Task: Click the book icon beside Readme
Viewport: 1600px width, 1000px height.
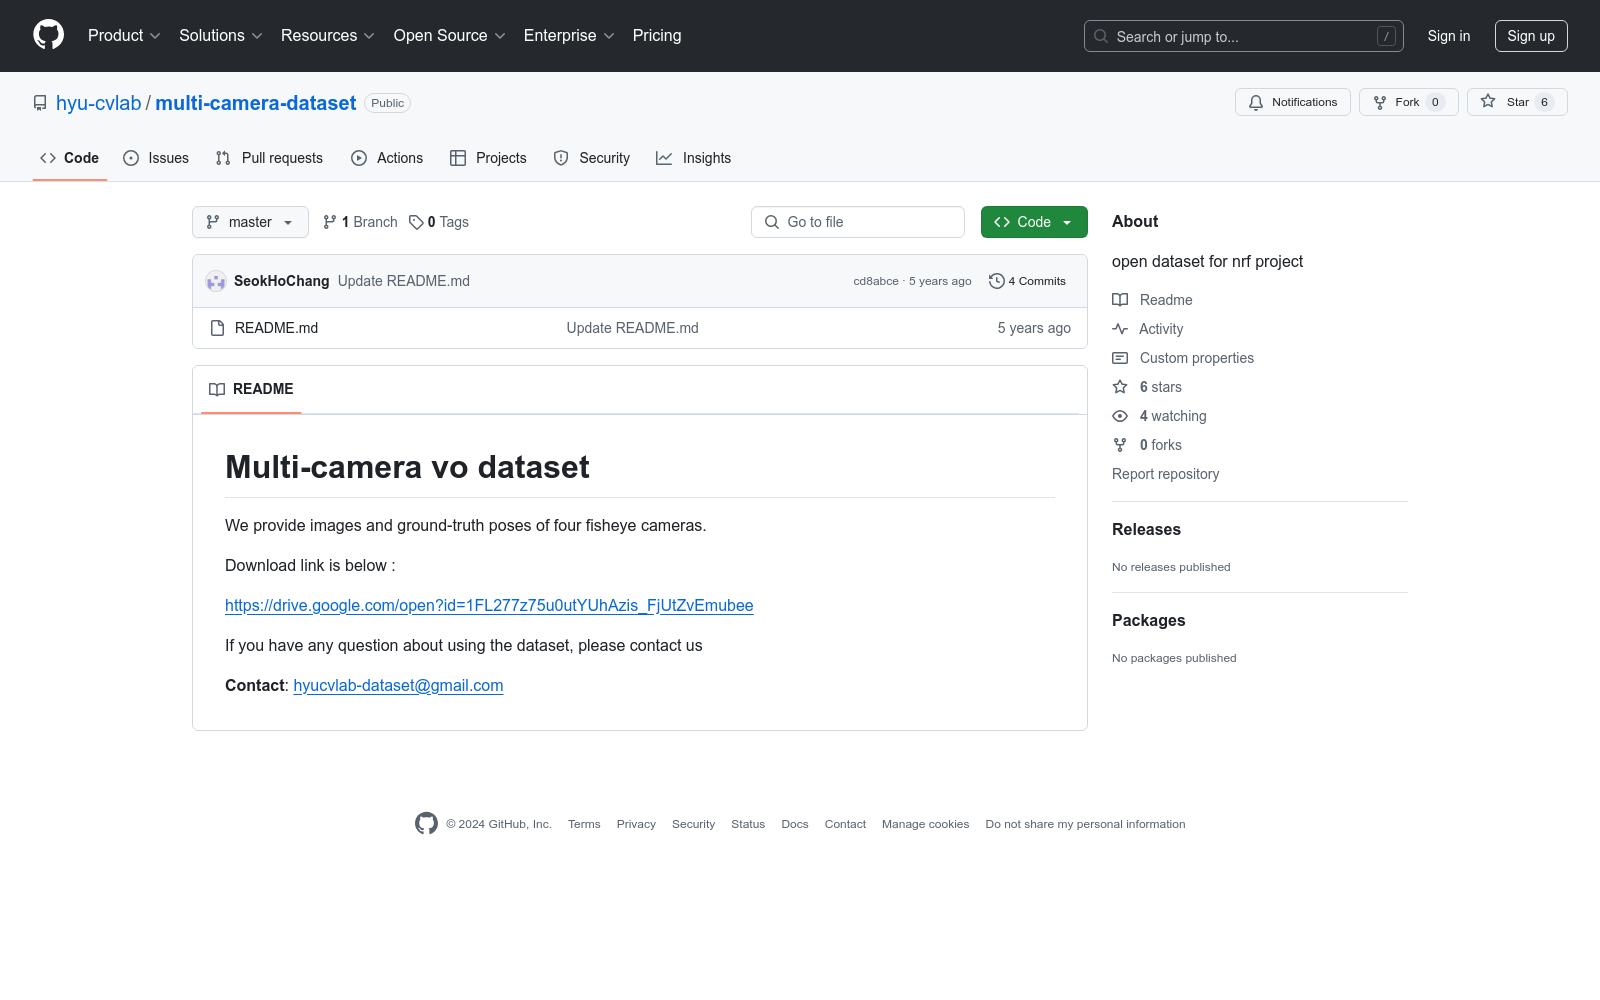Action: point(1120,300)
